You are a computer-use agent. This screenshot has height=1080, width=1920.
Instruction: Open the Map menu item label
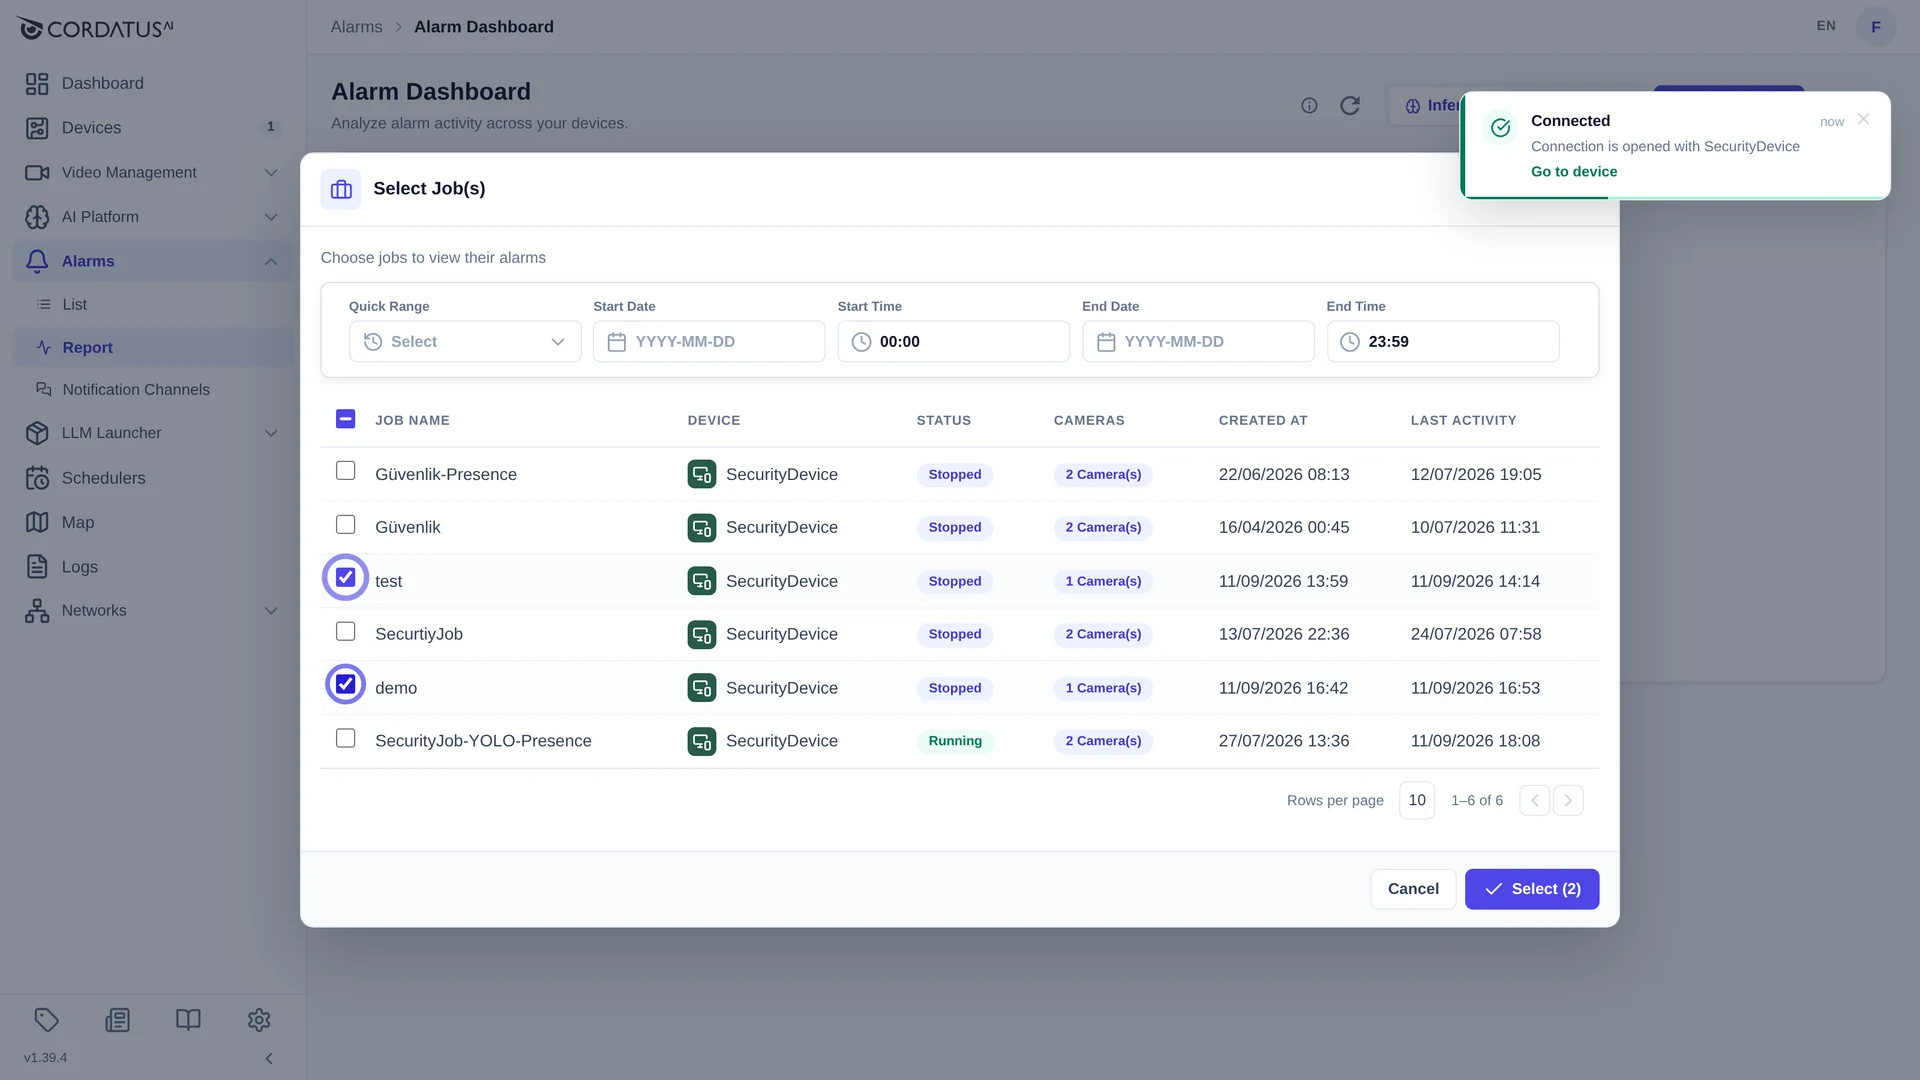[x=78, y=523]
